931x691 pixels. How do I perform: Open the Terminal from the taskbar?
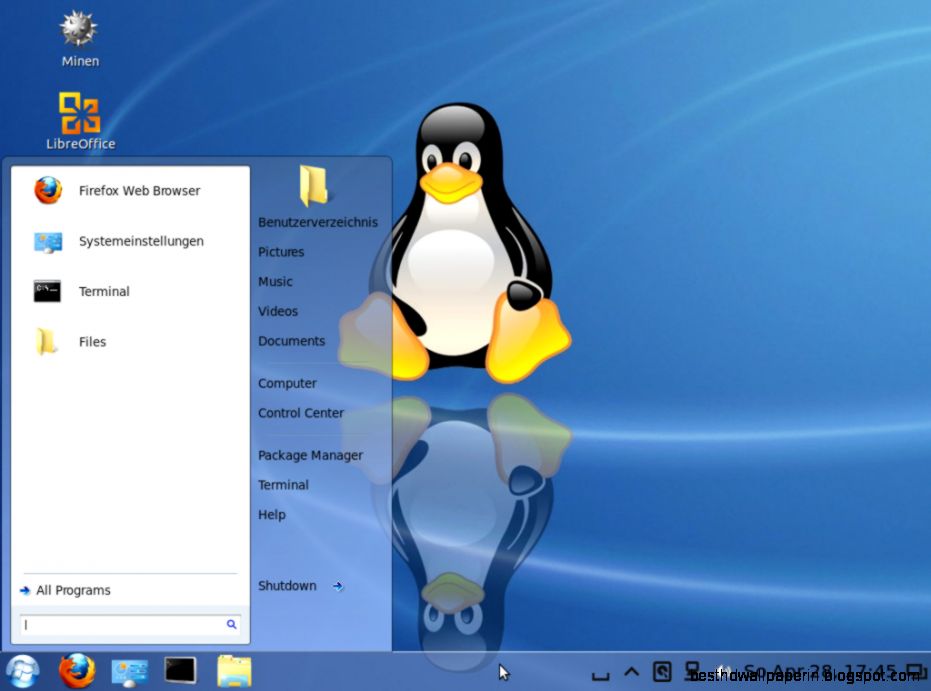click(181, 670)
